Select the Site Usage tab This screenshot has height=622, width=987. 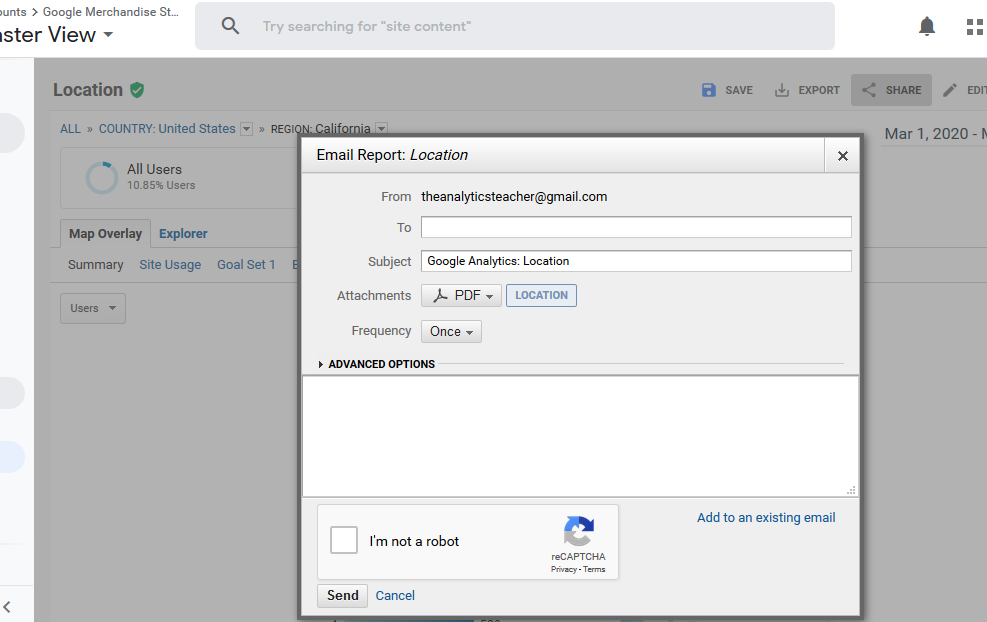point(170,265)
